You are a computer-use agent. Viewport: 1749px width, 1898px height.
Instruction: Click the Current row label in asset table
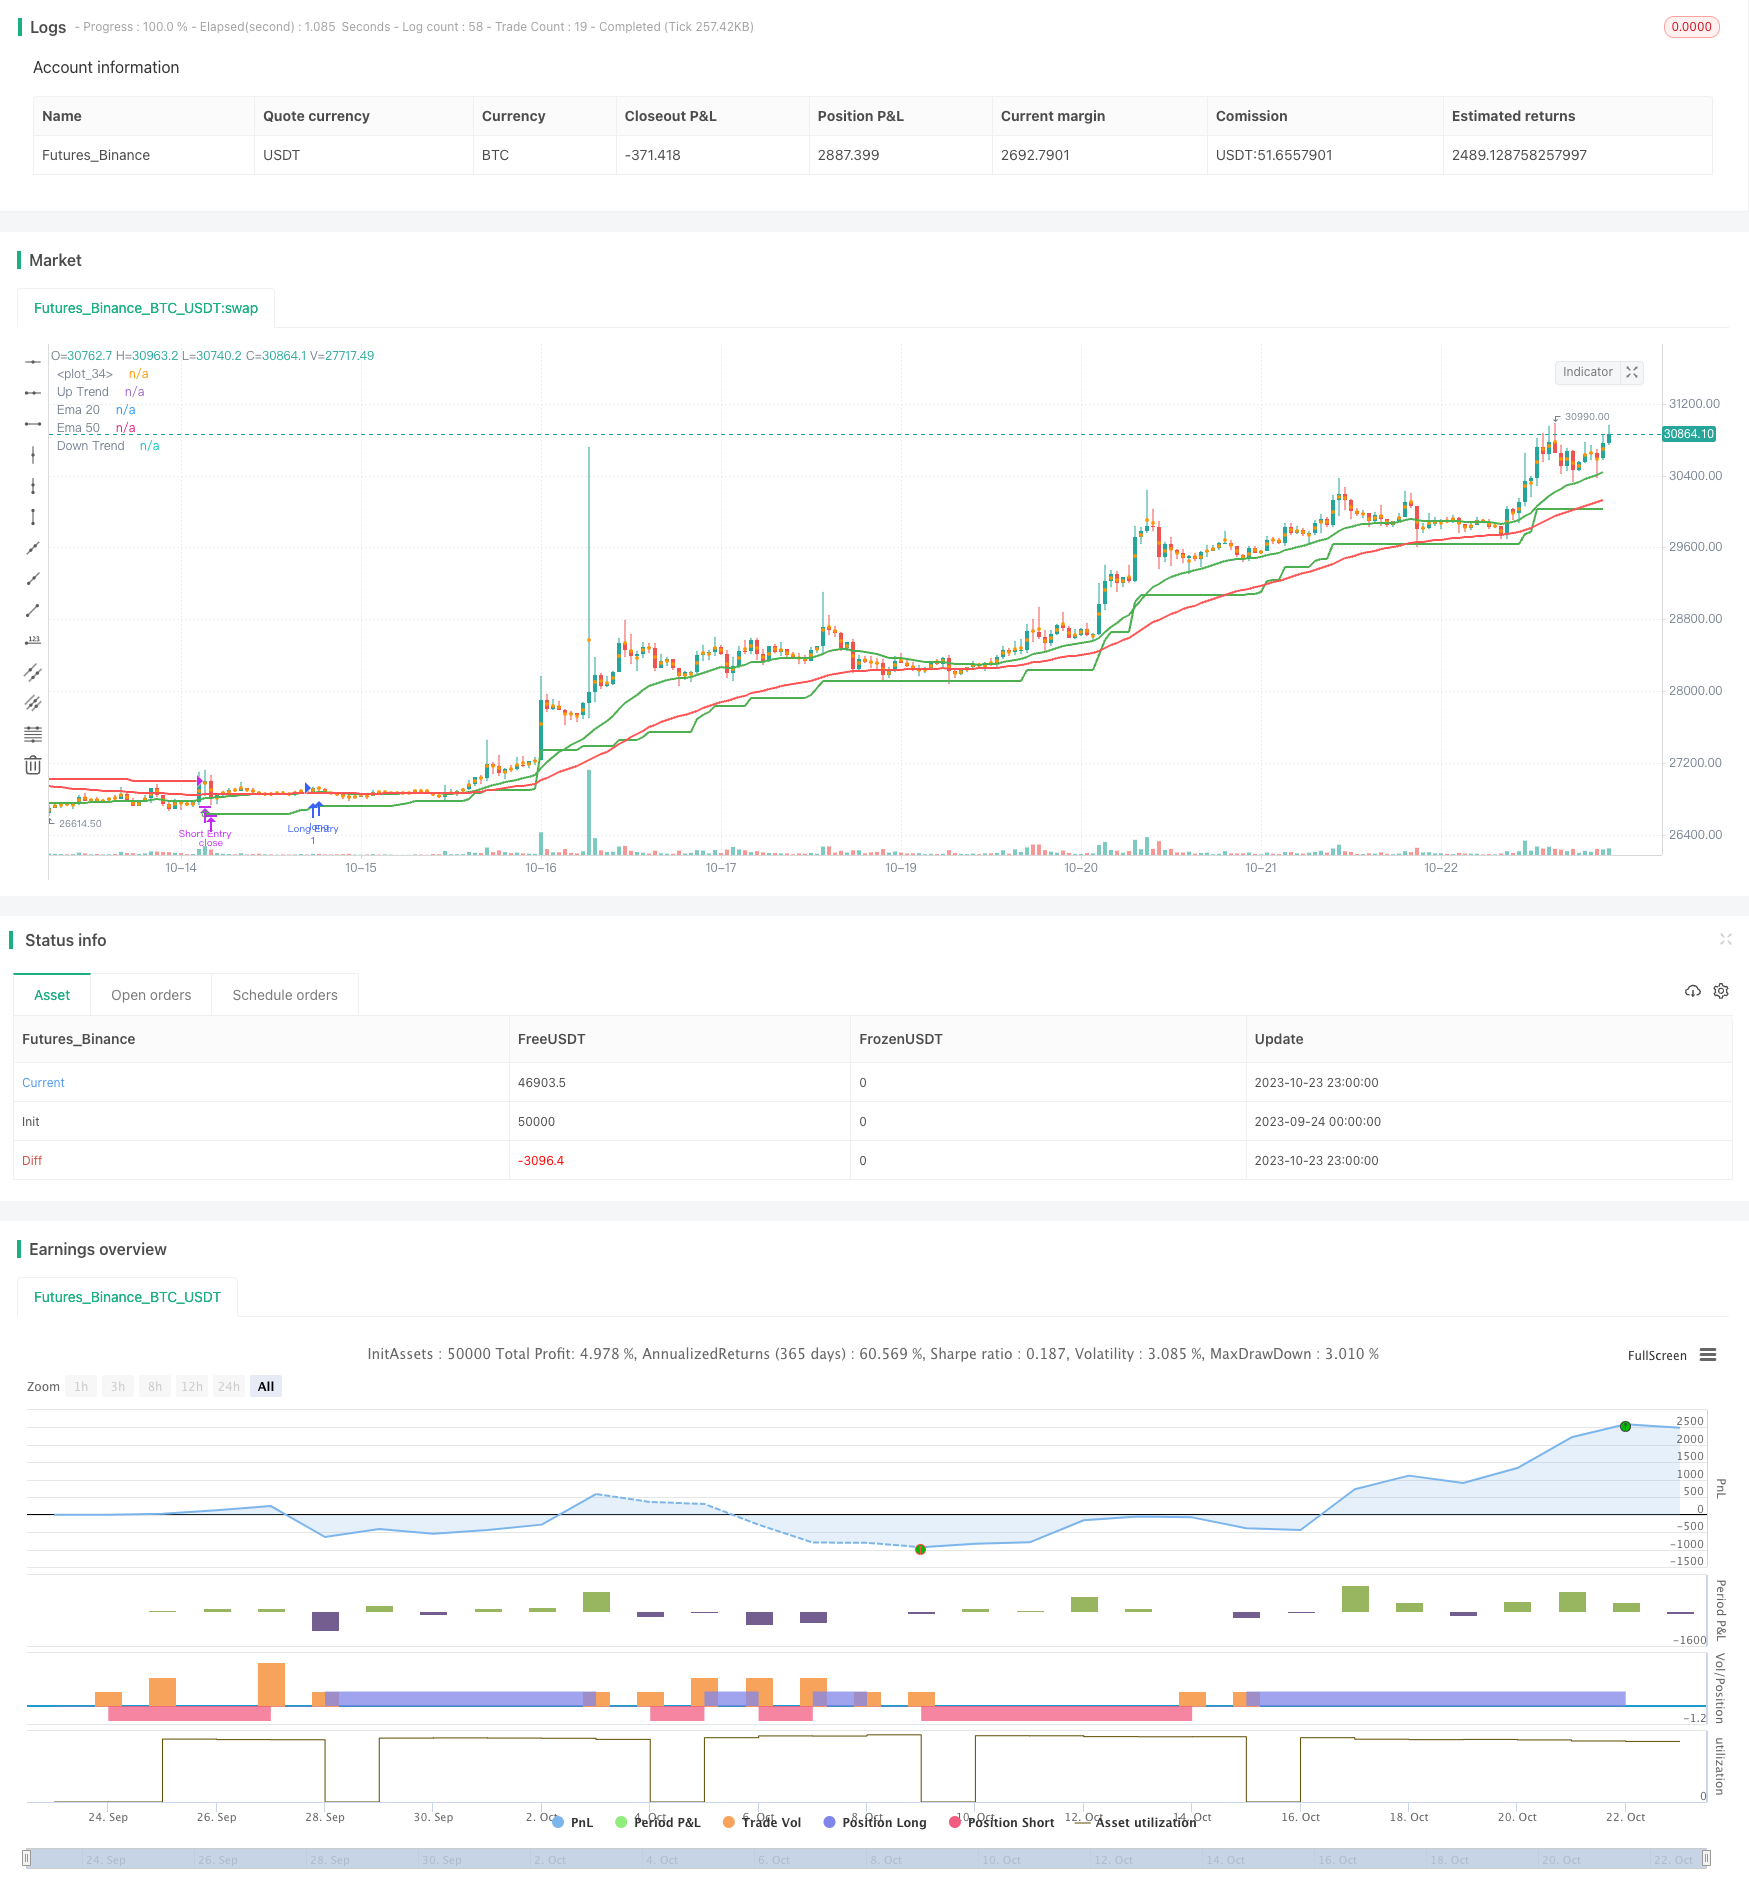[x=43, y=1083]
